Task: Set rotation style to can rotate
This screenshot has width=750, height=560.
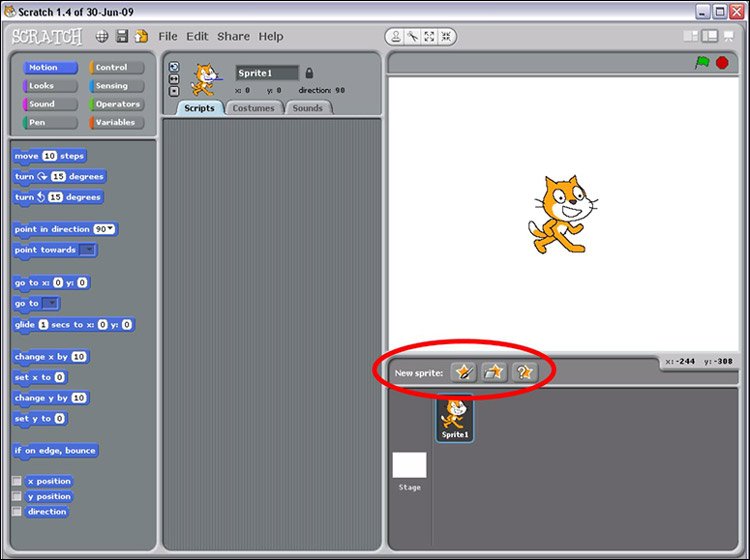Action: tap(174, 67)
